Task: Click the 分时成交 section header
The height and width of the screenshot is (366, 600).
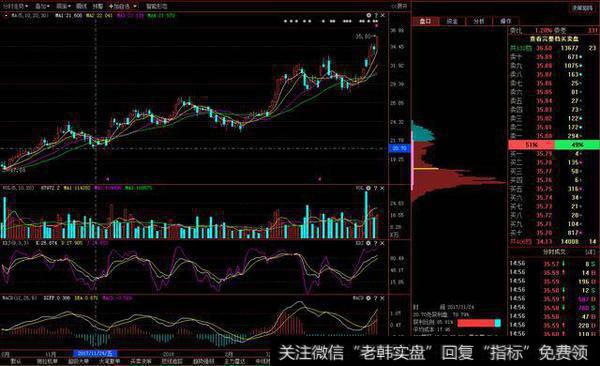Action: pos(554,252)
